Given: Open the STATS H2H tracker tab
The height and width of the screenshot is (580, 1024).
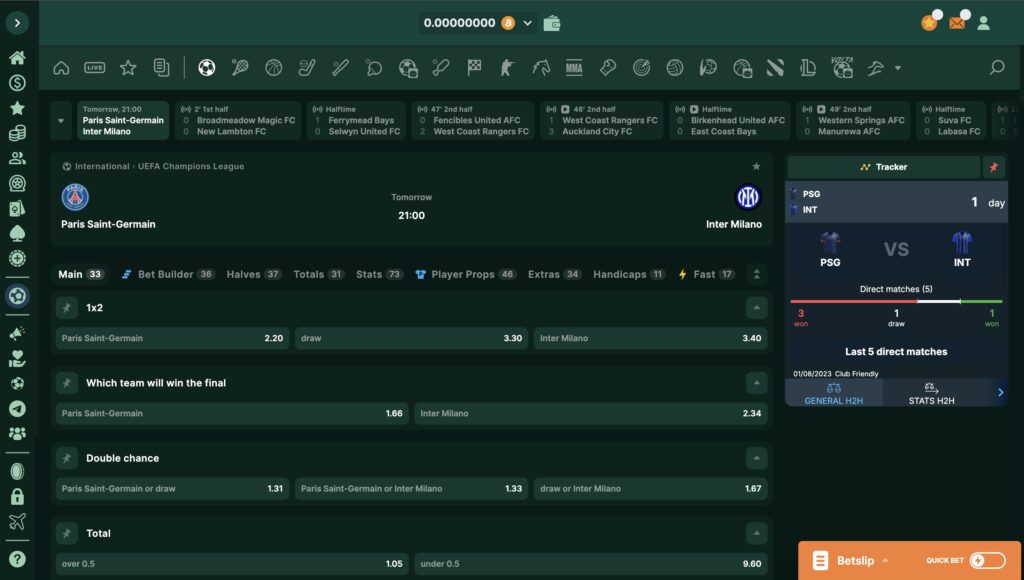Looking at the screenshot, I should click(931, 394).
